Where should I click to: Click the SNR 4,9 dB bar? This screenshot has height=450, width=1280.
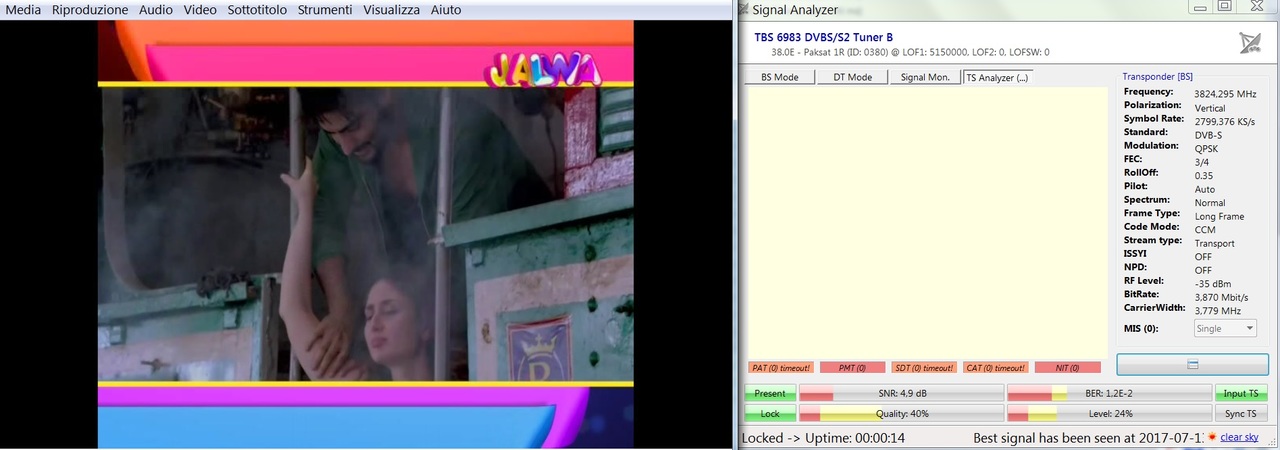coord(901,393)
